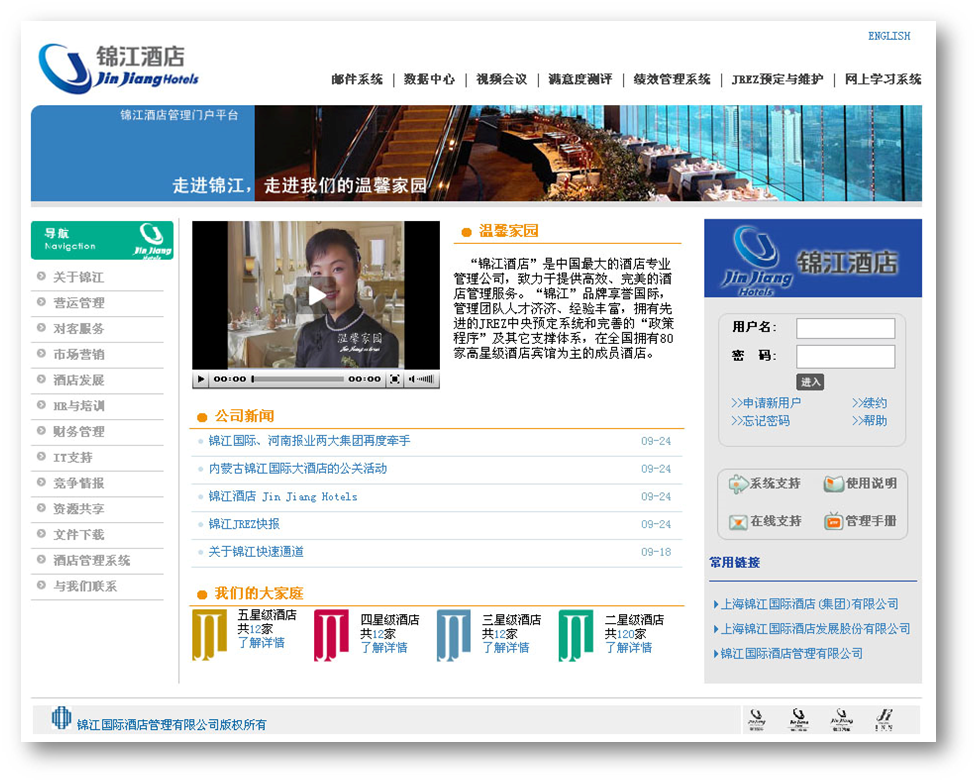Click the small play button in video control bar
The image size is (978, 784).
point(201,379)
